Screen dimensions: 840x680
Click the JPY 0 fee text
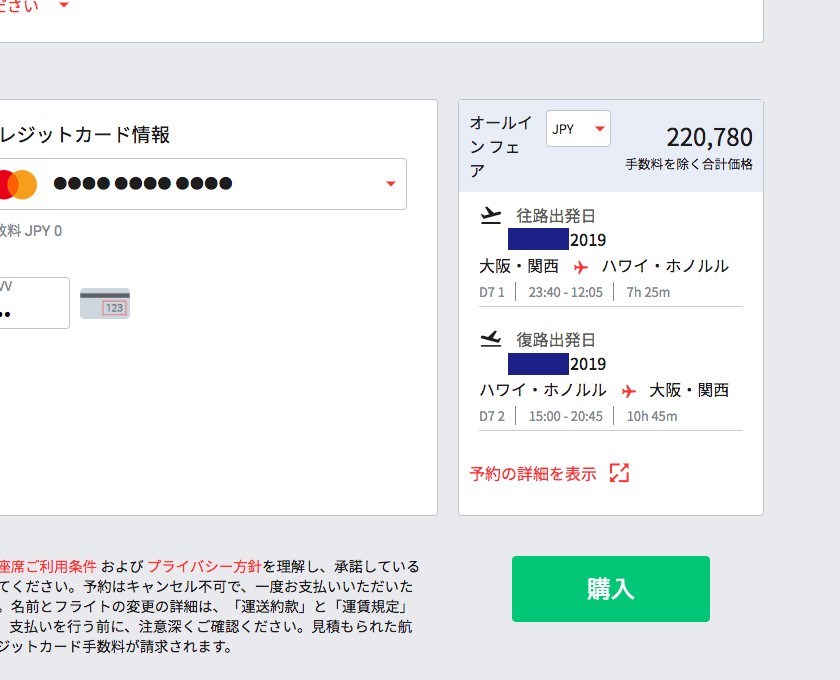coord(43,231)
